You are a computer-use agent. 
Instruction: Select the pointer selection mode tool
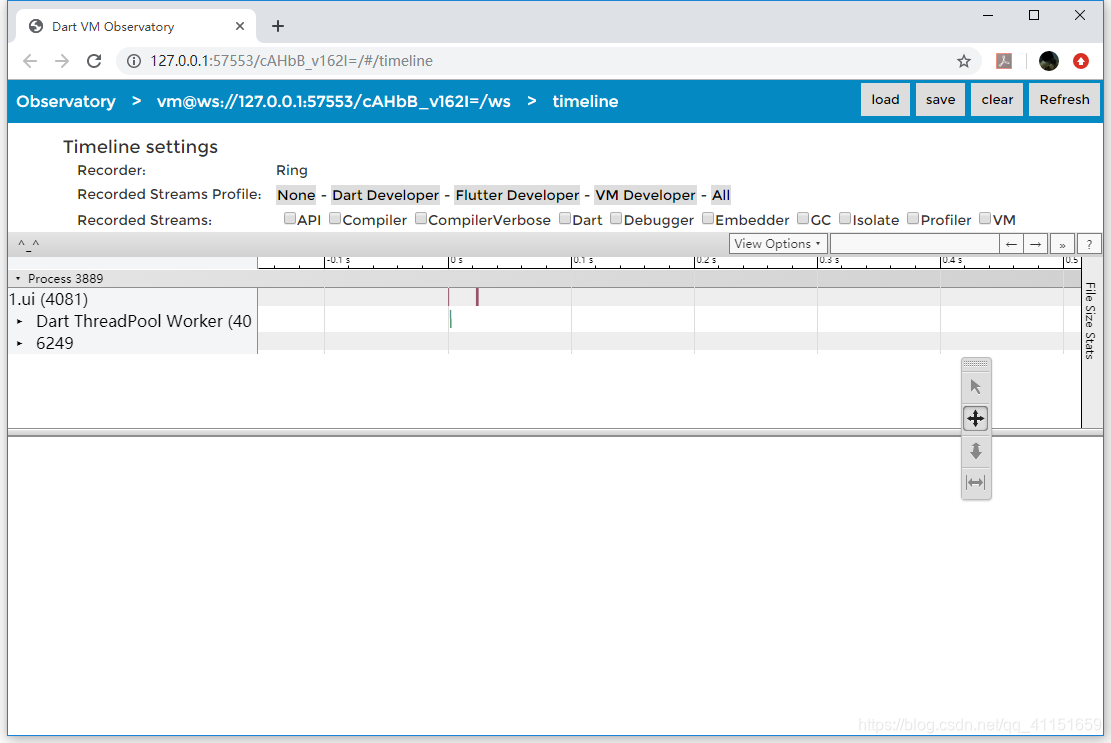pyautogui.click(x=976, y=387)
